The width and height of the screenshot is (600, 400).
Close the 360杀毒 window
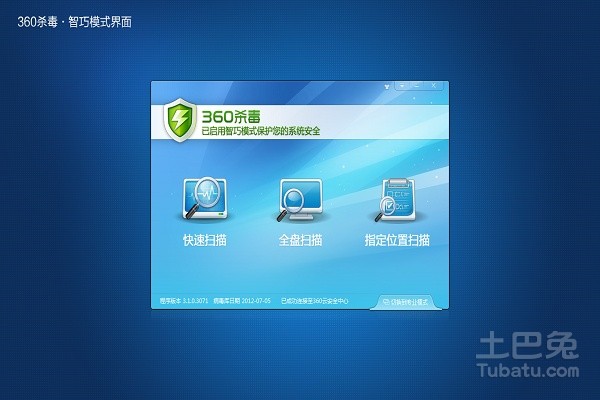click(x=434, y=86)
